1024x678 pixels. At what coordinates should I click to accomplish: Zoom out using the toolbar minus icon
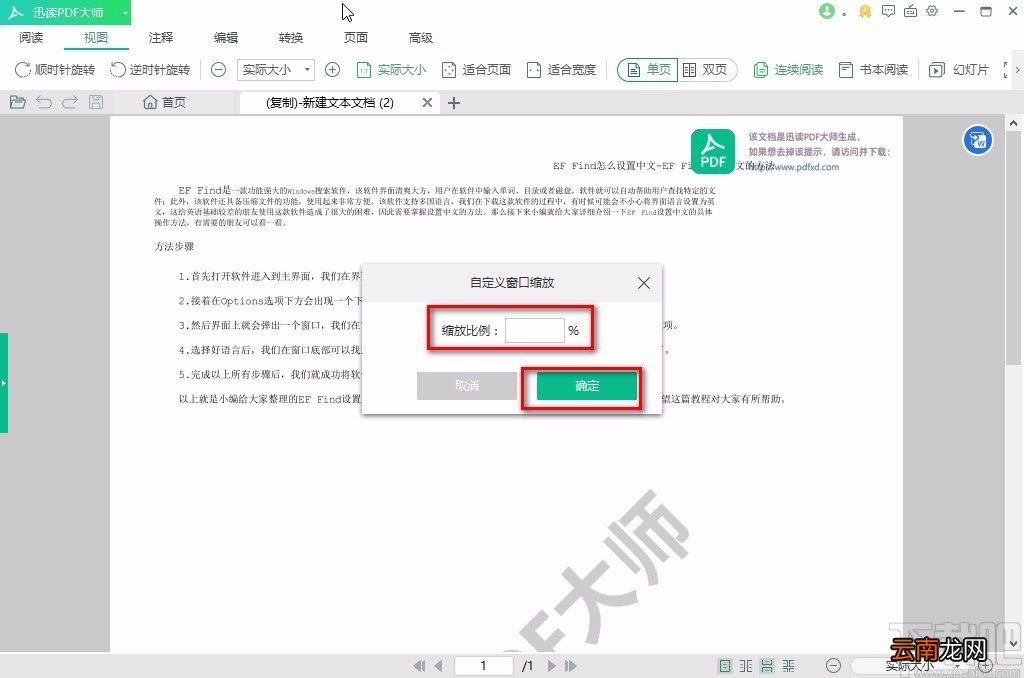coord(219,69)
